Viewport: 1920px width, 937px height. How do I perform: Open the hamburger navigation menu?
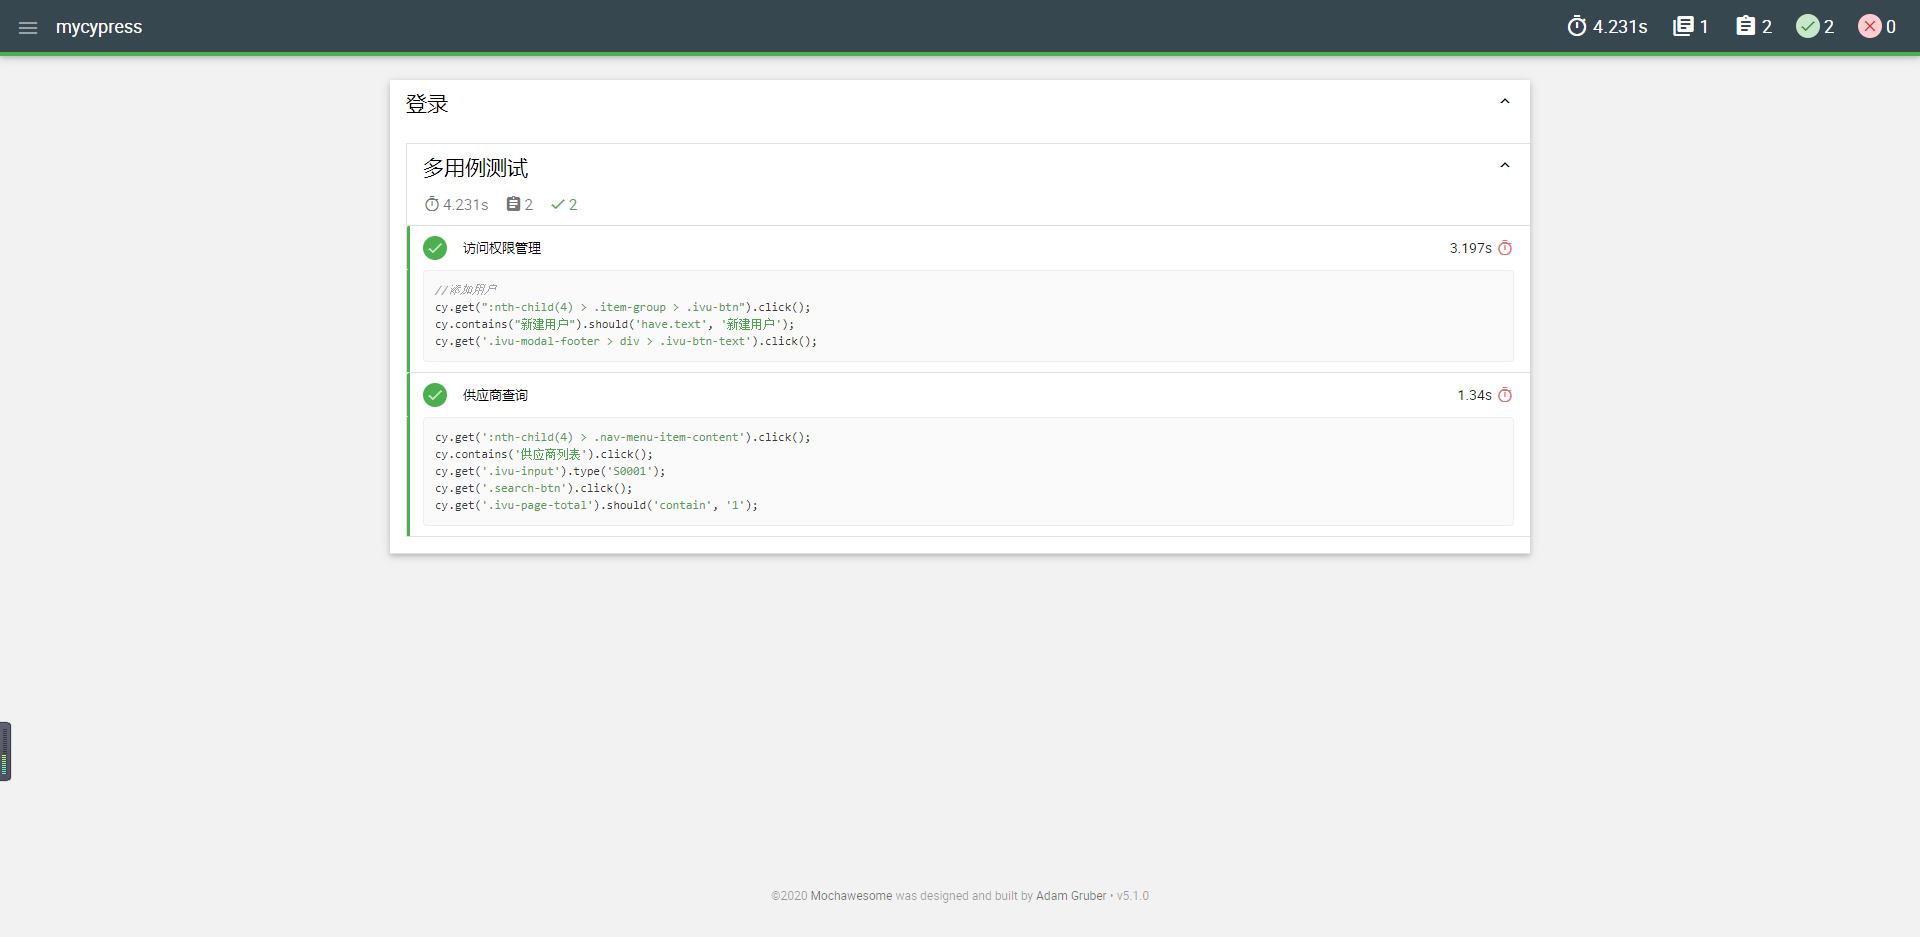(28, 28)
